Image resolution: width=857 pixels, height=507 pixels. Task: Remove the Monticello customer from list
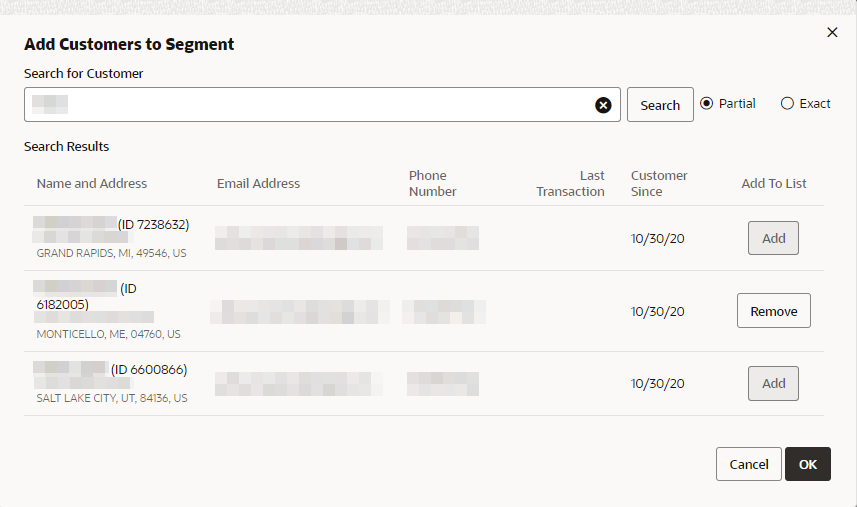(773, 311)
